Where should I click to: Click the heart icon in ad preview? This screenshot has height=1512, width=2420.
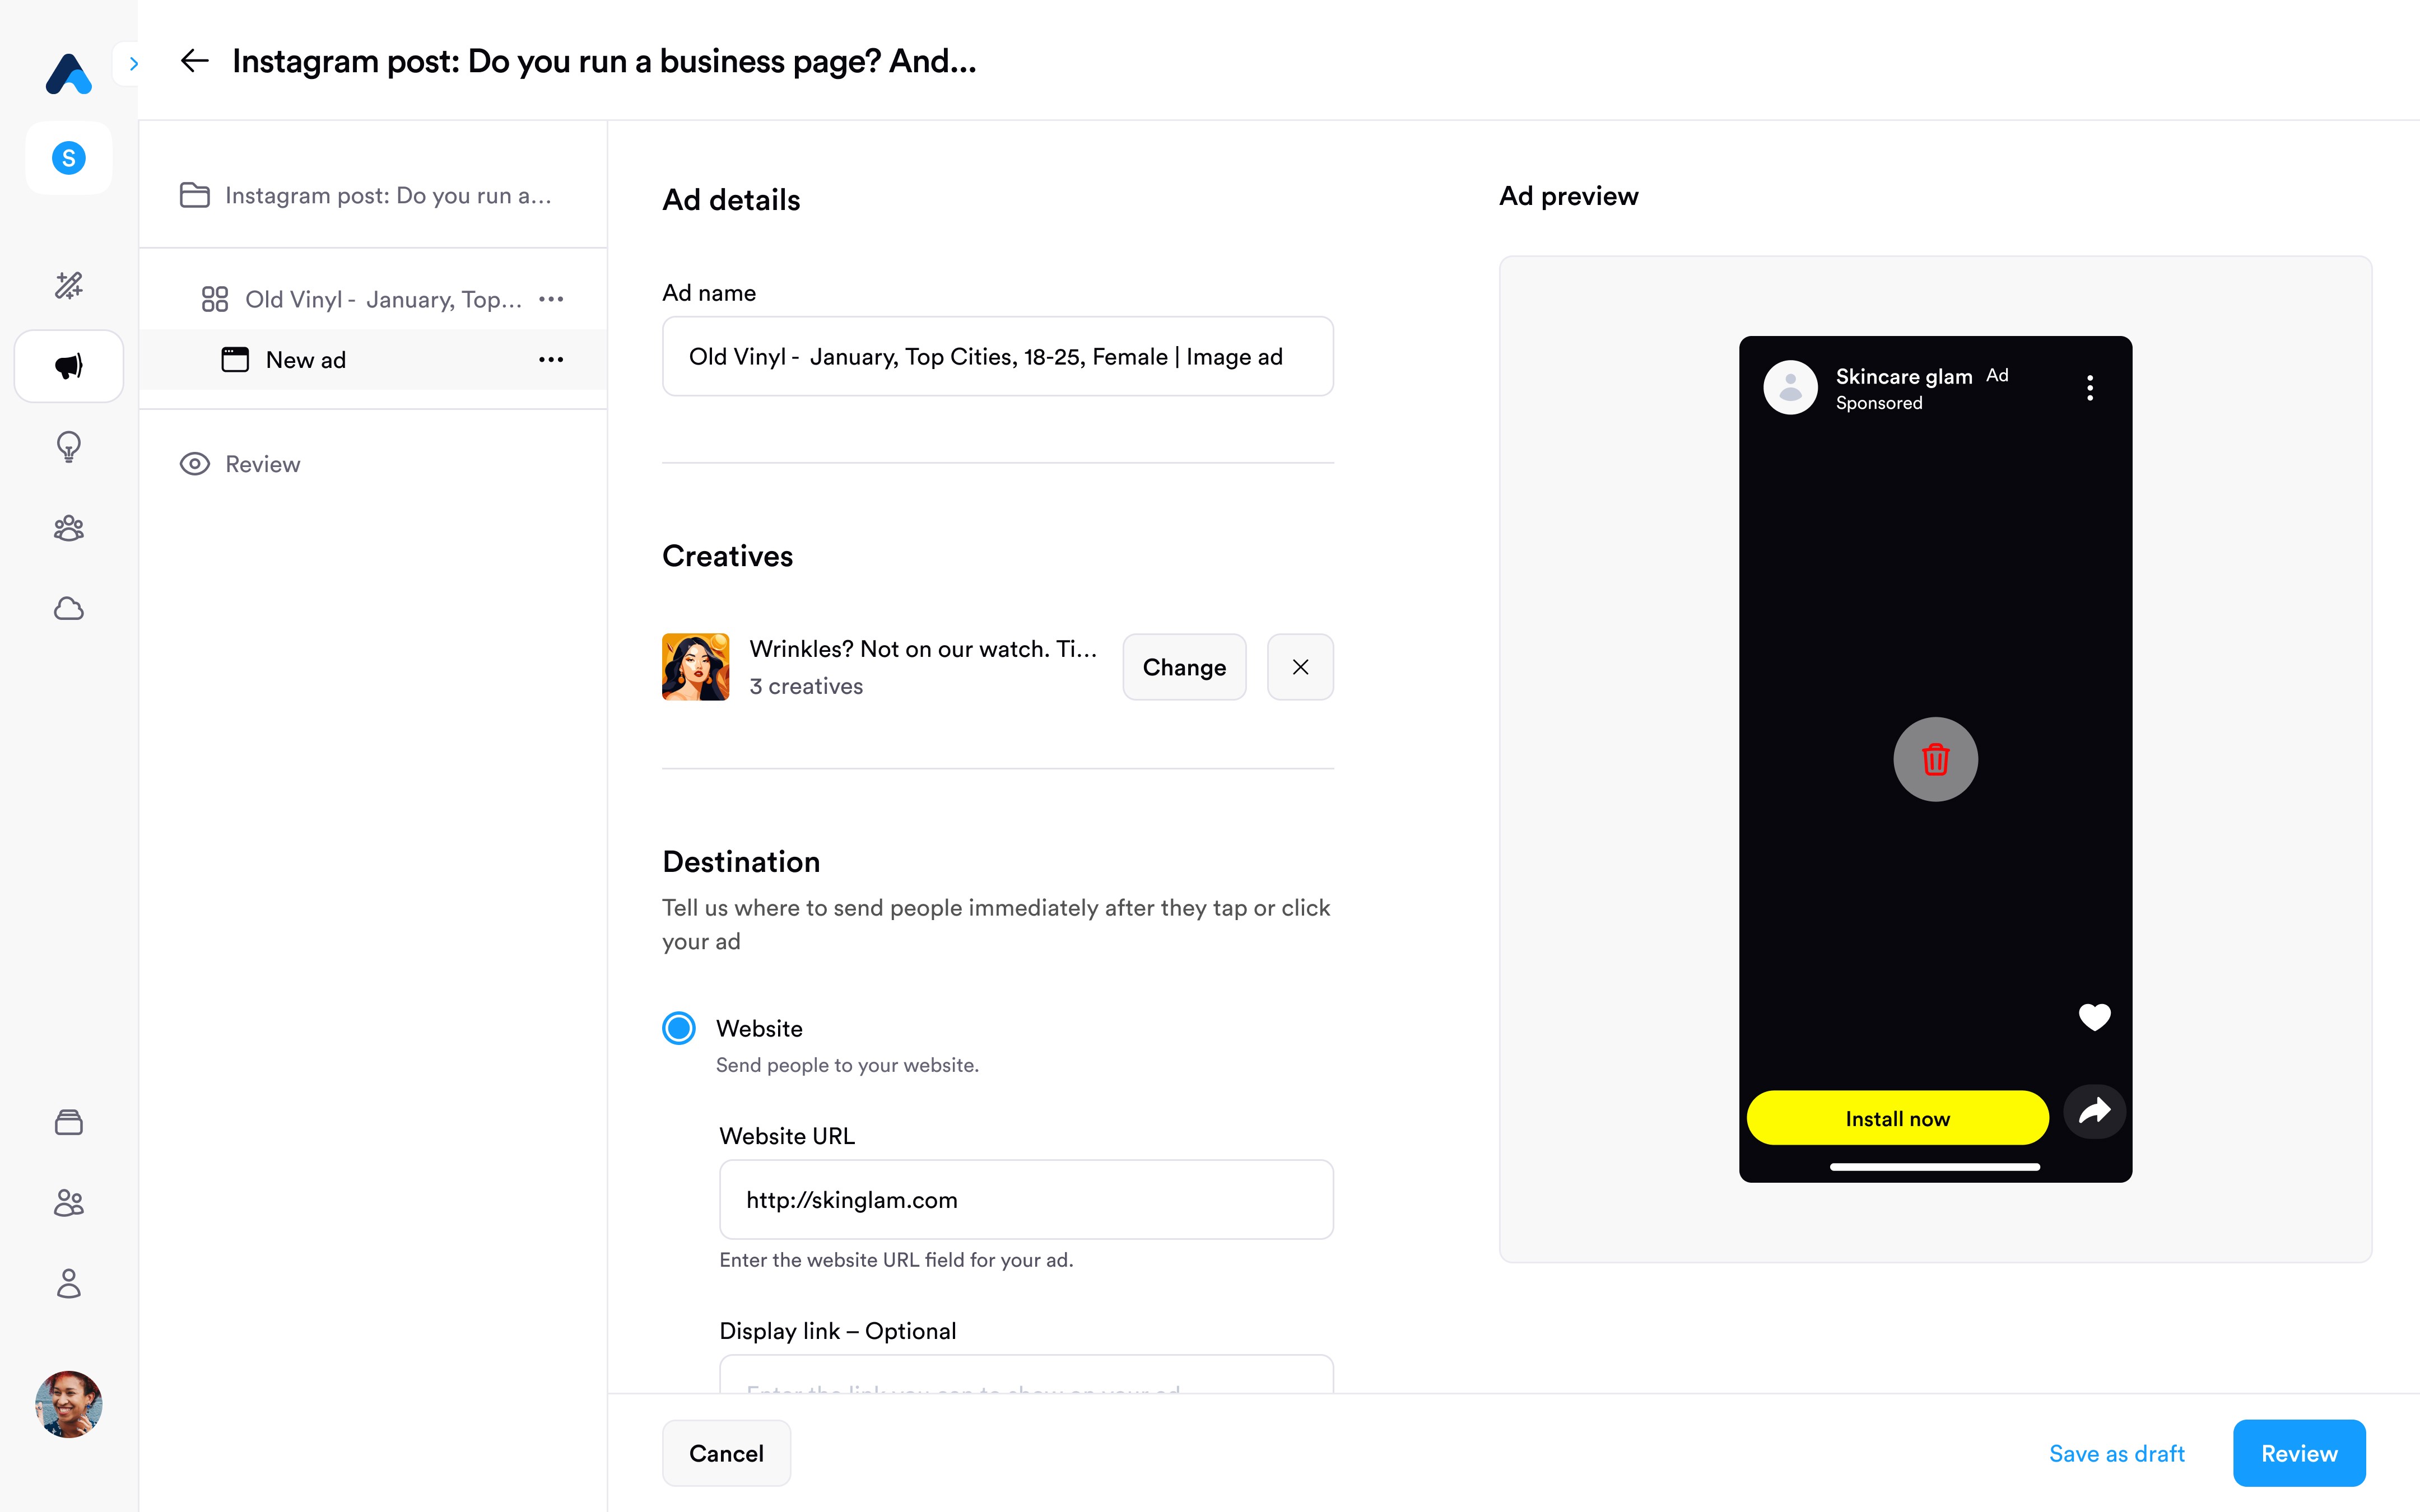(2094, 1017)
